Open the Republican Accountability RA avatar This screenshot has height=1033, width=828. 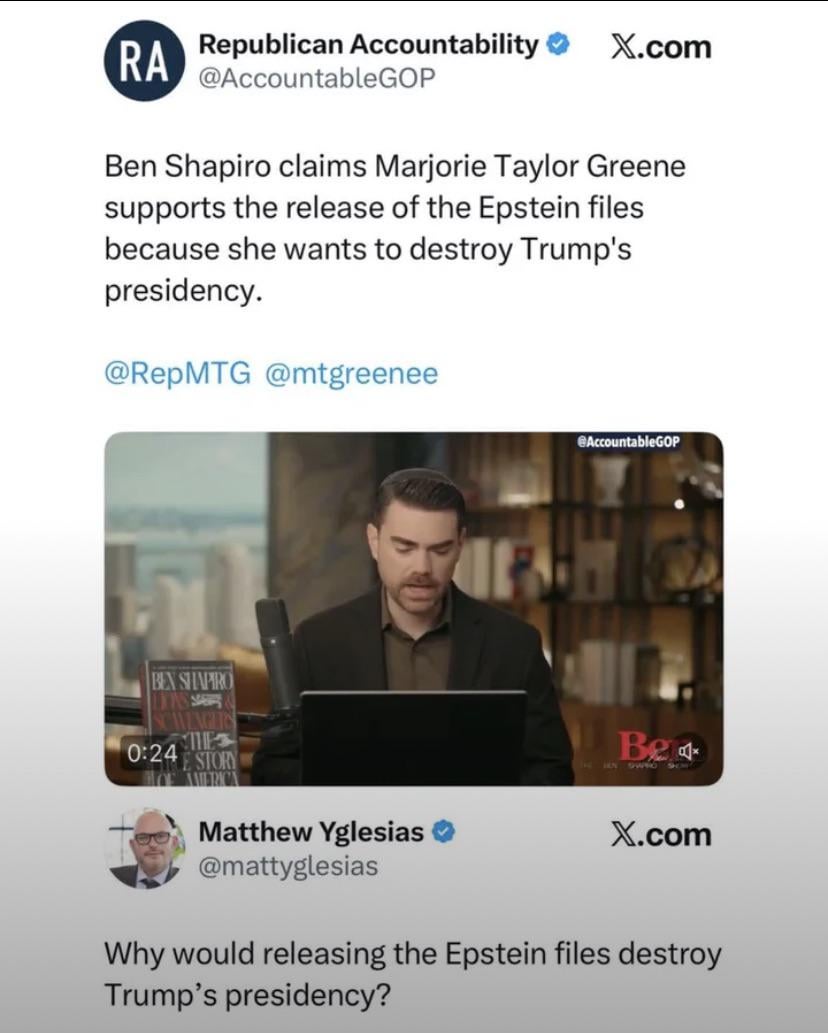pyautogui.click(x=144, y=61)
